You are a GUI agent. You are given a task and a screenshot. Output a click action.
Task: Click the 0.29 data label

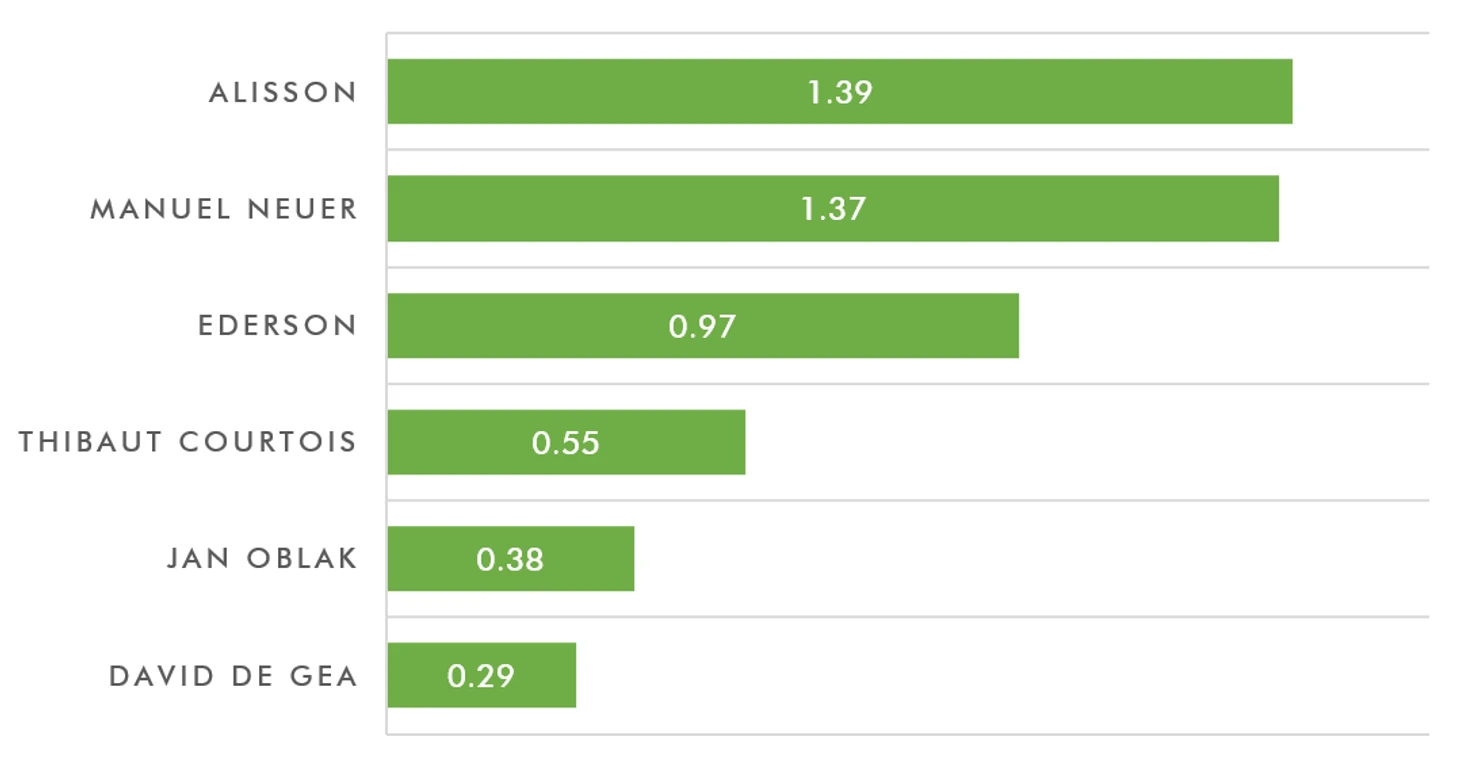481,676
